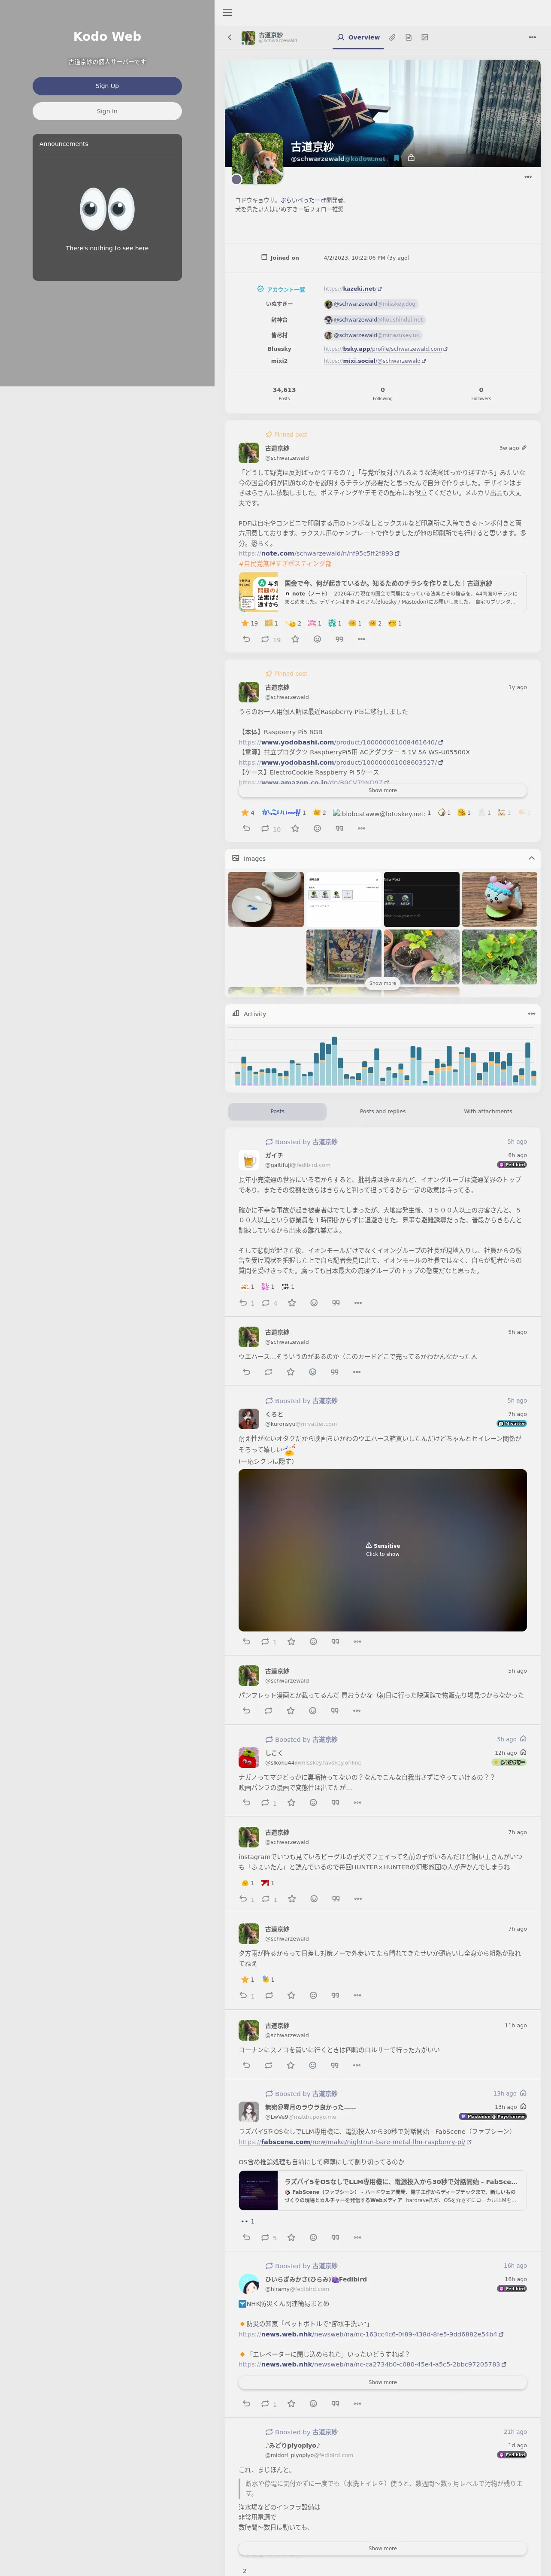Expand ひいらぎみかさ's NHK post with Show more
The height and width of the screenshot is (2576, 551).
click(x=382, y=2382)
